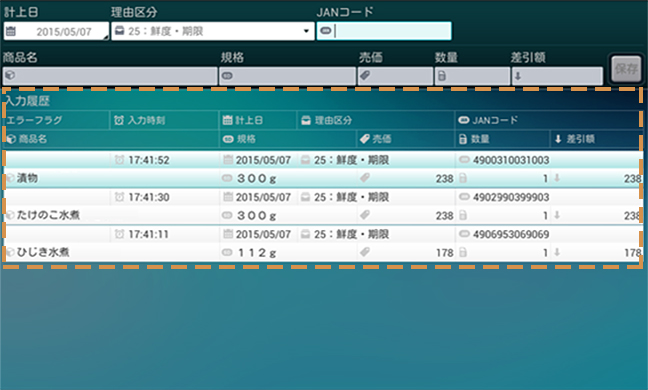Click the down arrow icon in 差引額 field
This screenshot has width=648, height=390.
coord(518,76)
